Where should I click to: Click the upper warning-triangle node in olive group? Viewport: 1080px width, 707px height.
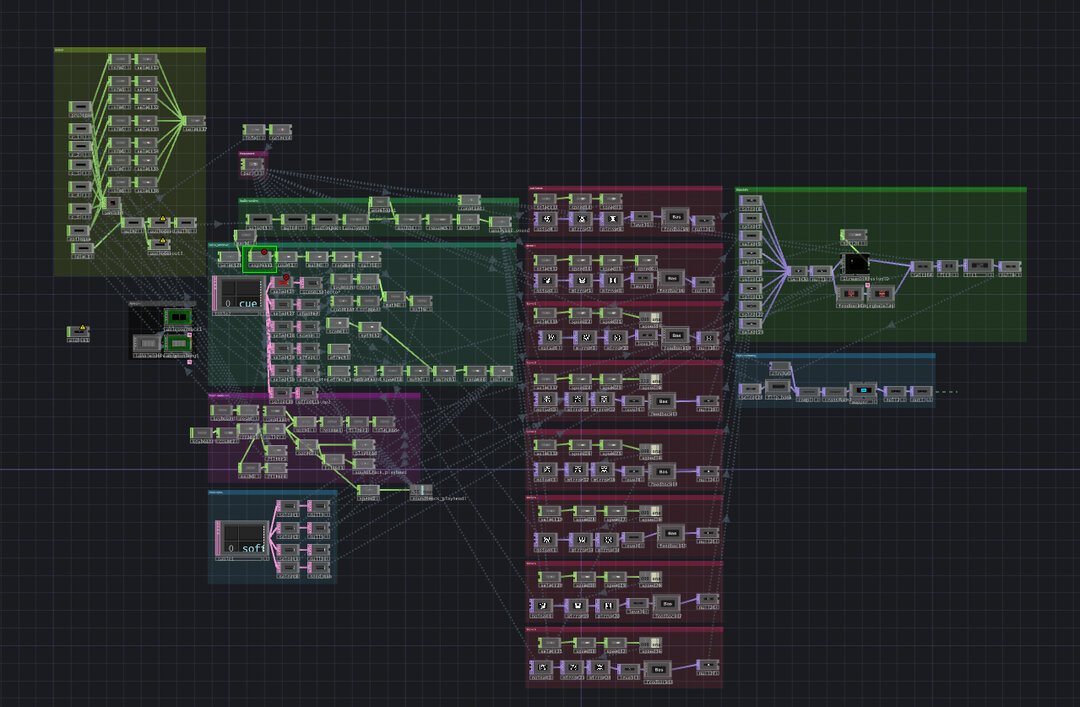click(158, 222)
